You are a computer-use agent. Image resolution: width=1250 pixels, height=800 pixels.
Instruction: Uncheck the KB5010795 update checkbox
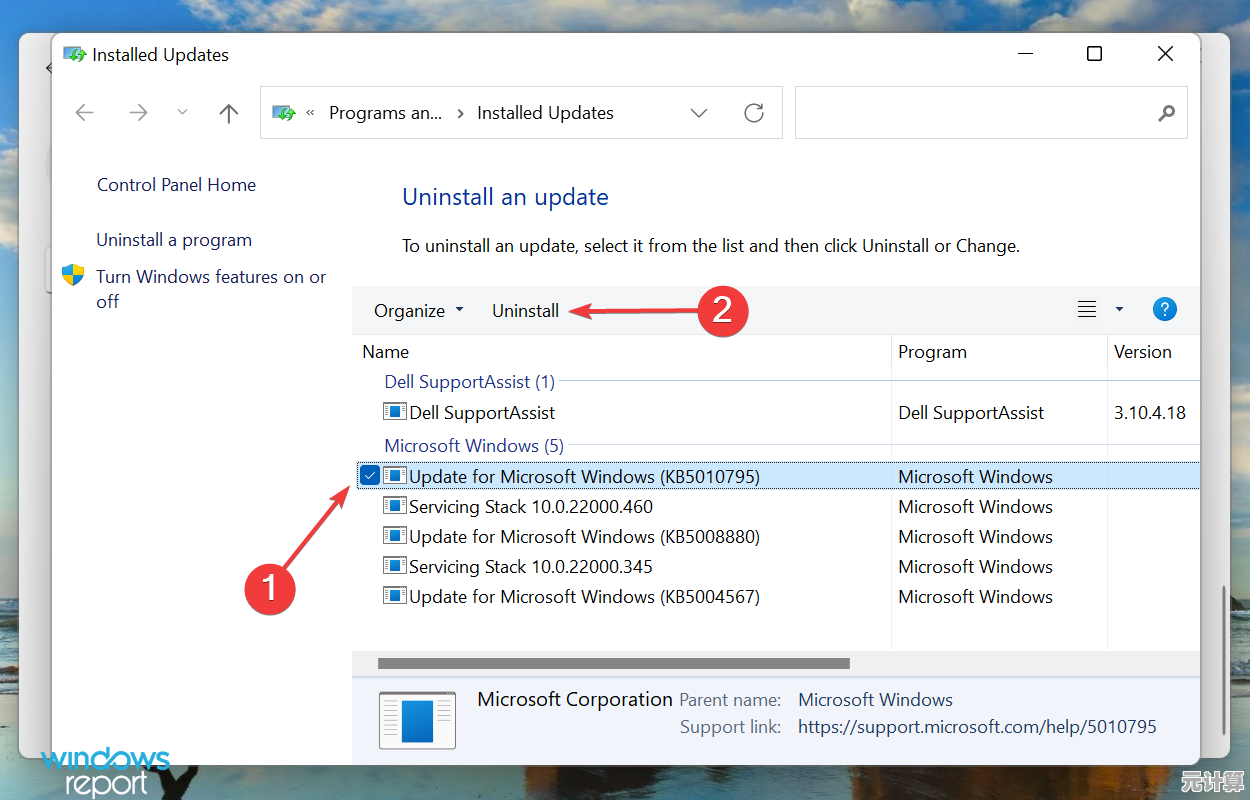[370, 476]
